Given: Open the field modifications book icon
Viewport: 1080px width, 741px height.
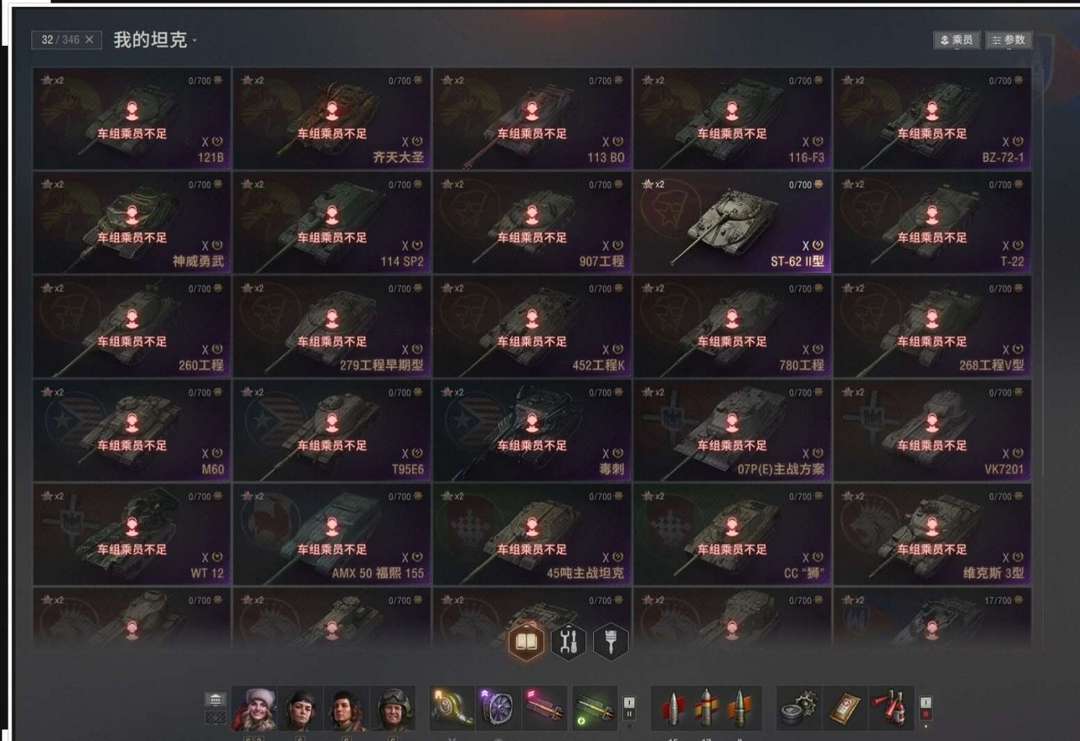Looking at the screenshot, I should [526, 643].
